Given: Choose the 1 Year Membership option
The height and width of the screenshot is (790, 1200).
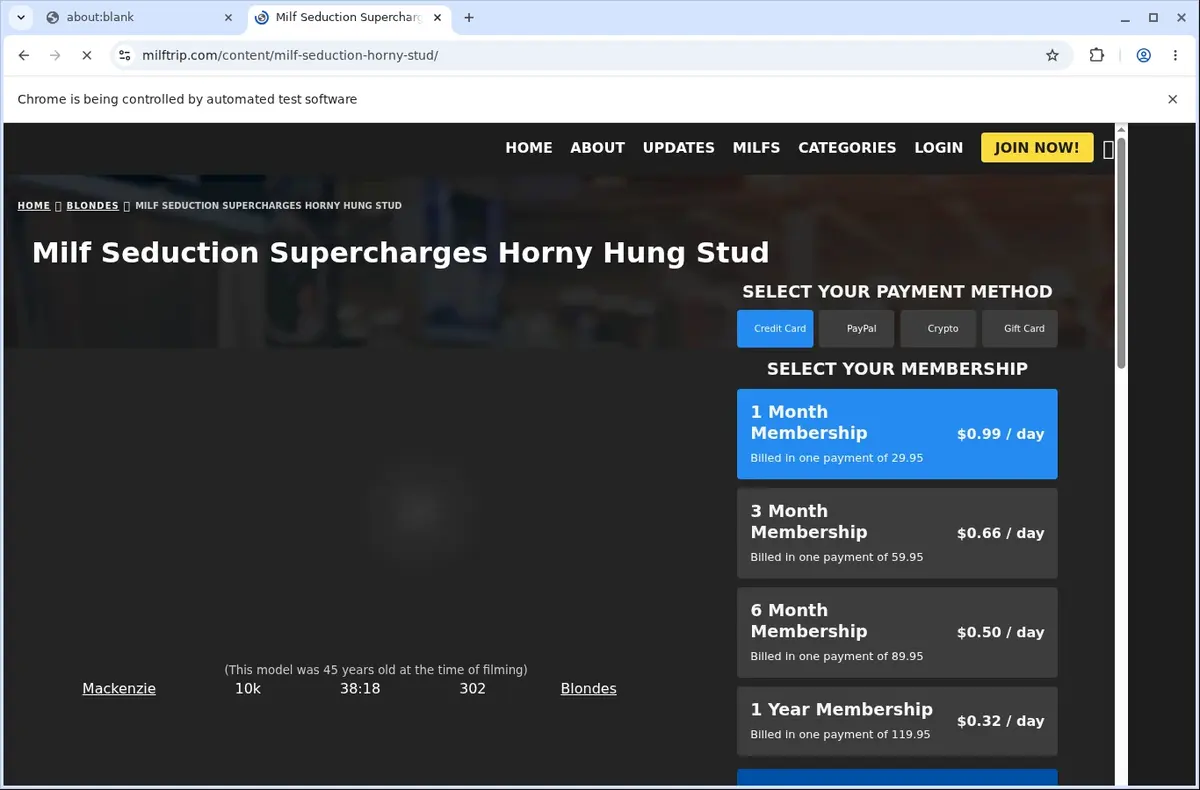Looking at the screenshot, I should tap(897, 721).
